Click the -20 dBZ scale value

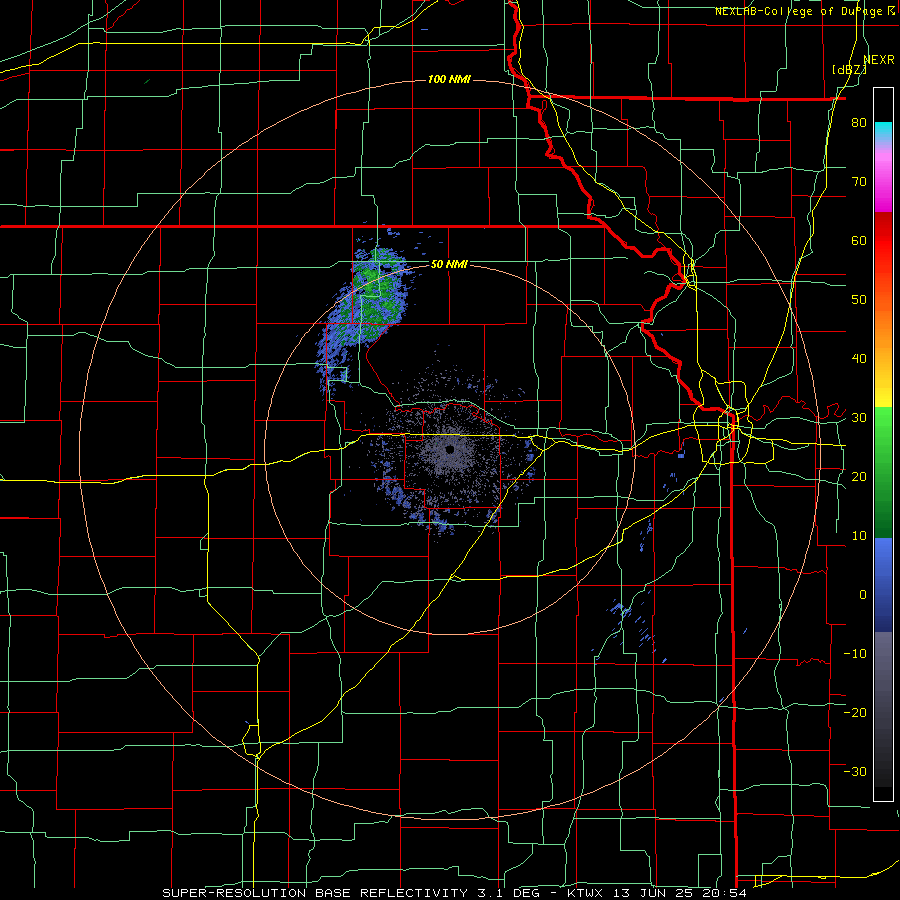[855, 712]
